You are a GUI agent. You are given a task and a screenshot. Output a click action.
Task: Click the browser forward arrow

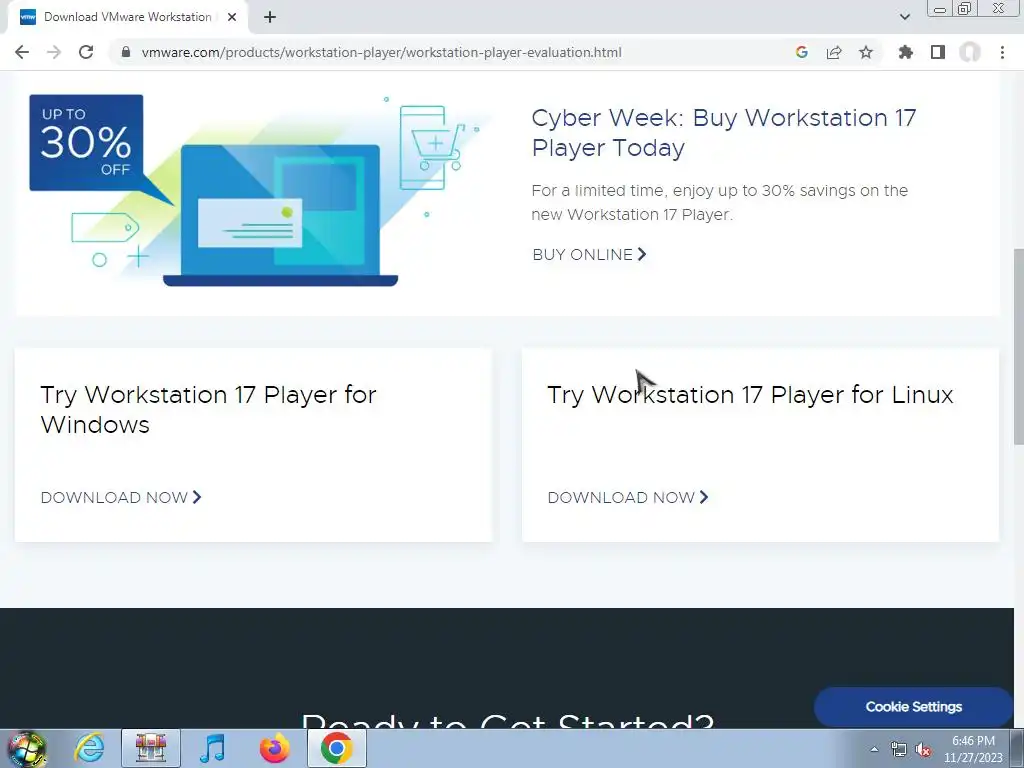coord(54,52)
